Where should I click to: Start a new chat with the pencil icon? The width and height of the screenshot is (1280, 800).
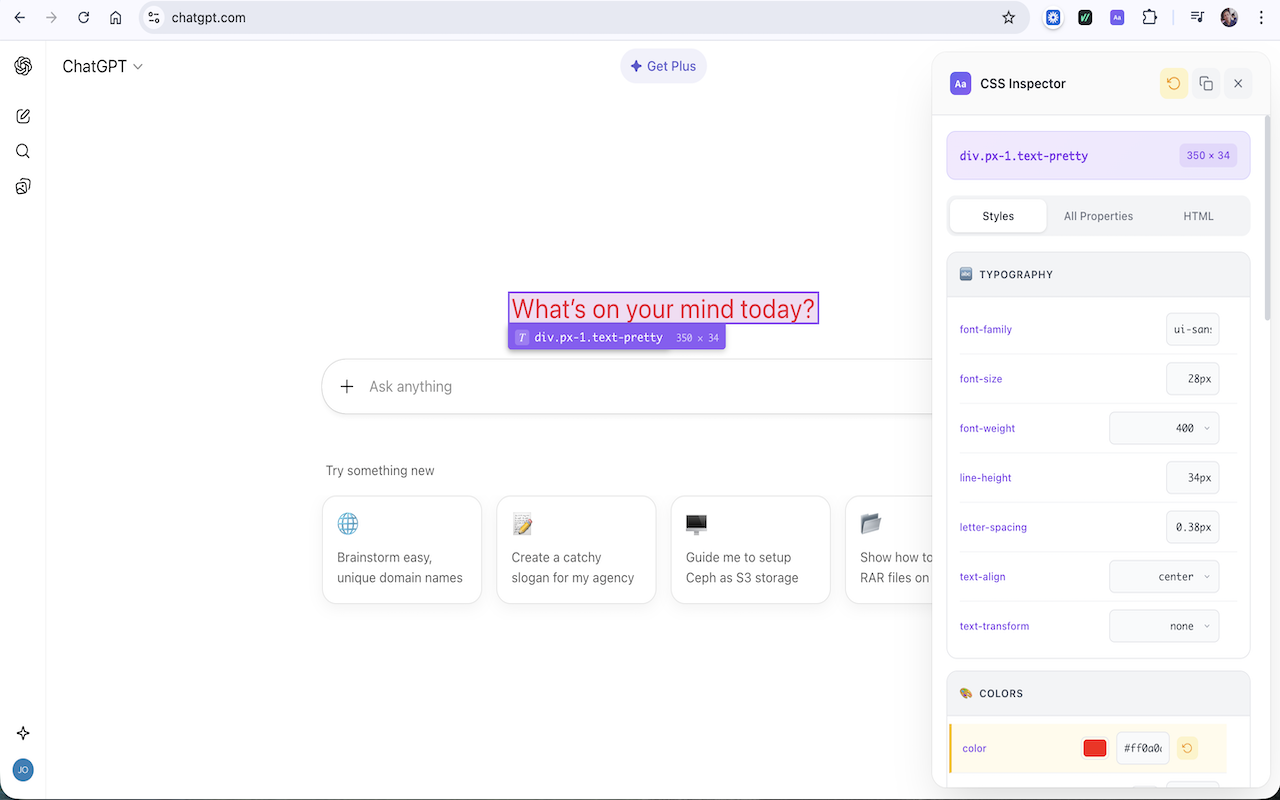[23, 116]
